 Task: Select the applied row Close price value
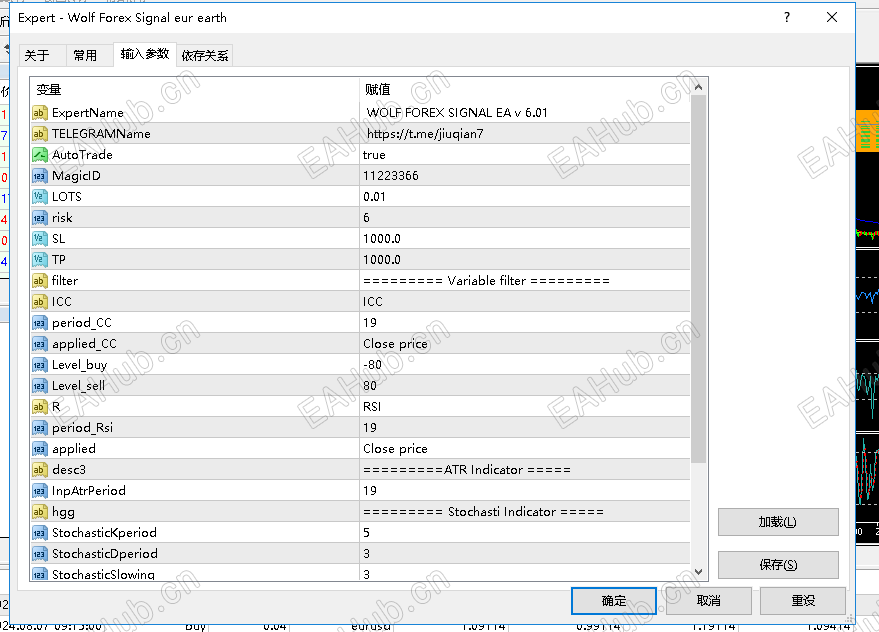coord(395,449)
